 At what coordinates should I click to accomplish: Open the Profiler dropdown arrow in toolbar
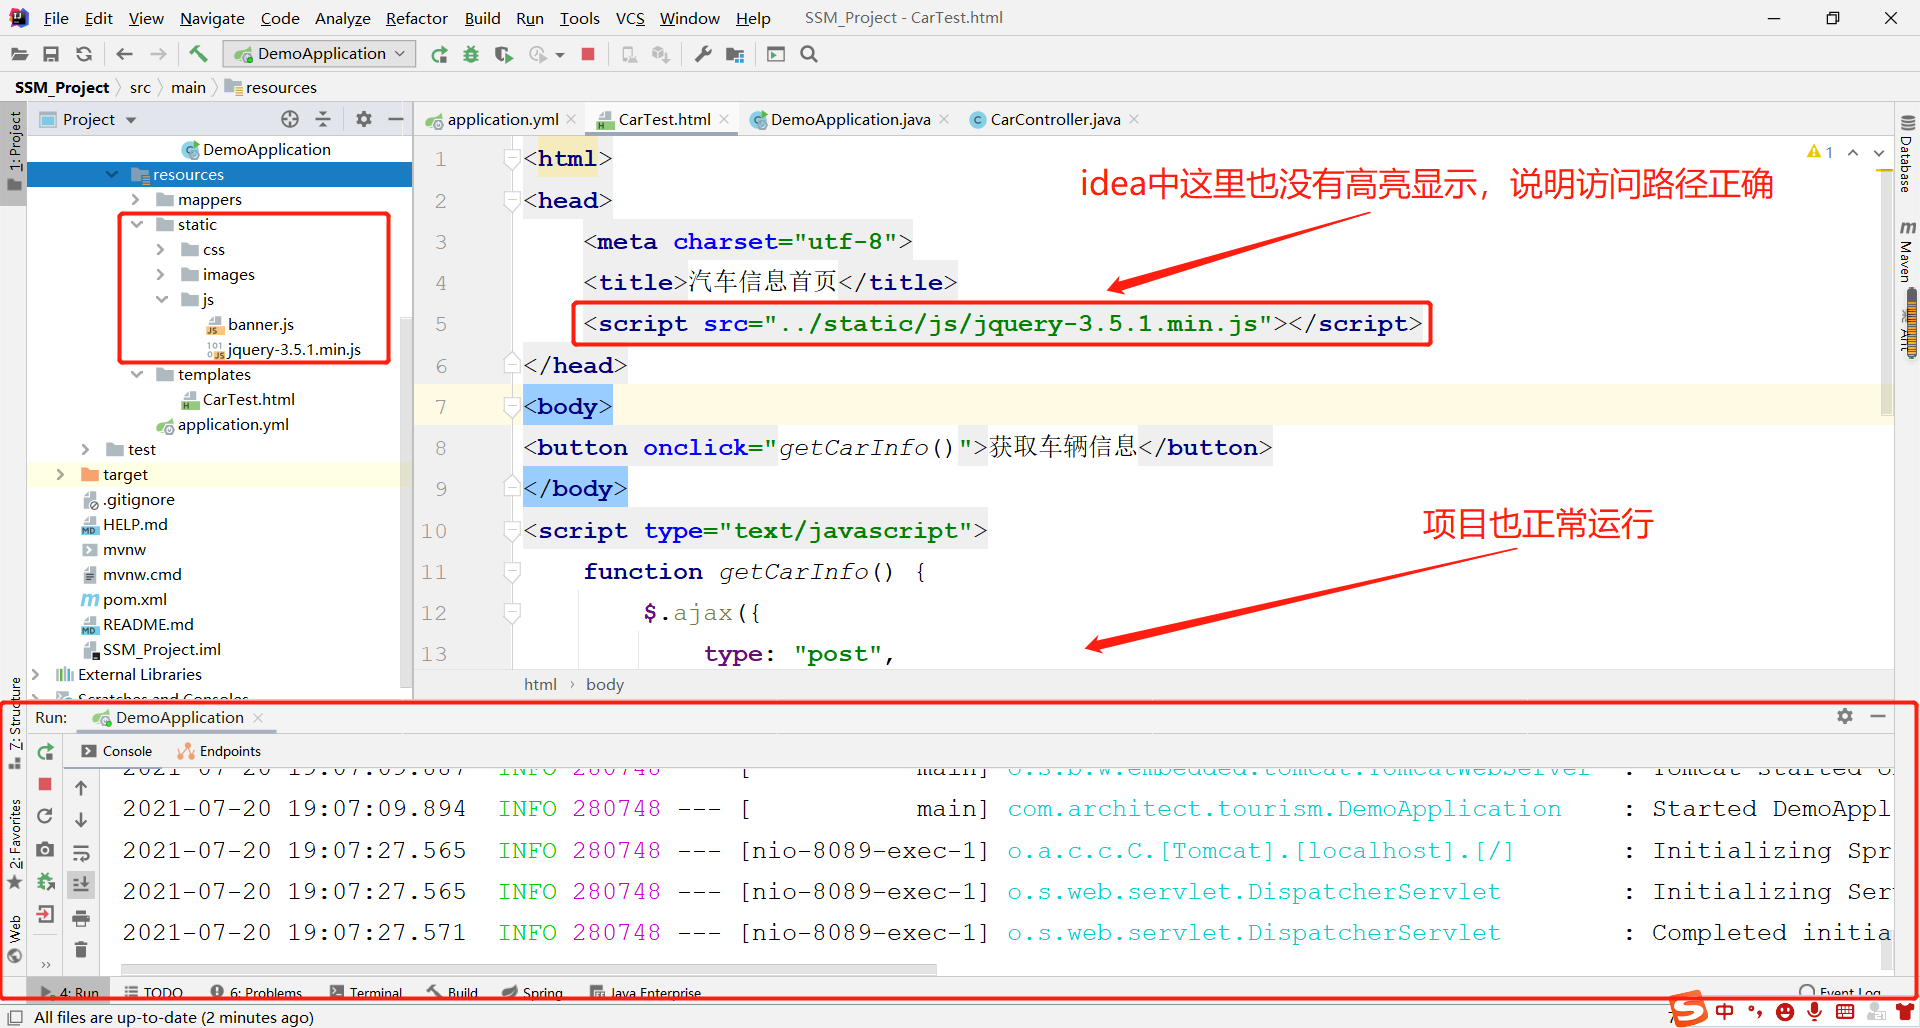pyautogui.click(x=560, y=55)
